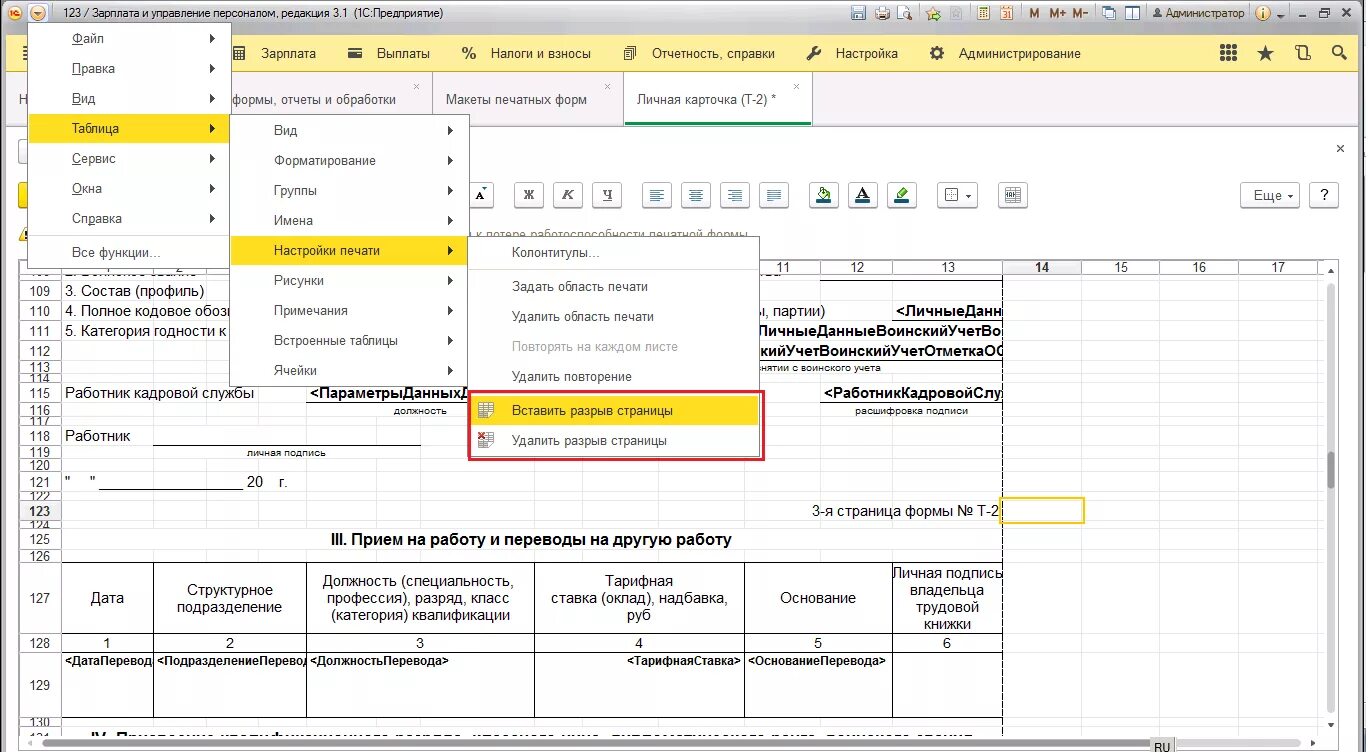Screen dimensions: 1368x752
Task: Open the Справка menu
Action: click(x=129, y=219)
